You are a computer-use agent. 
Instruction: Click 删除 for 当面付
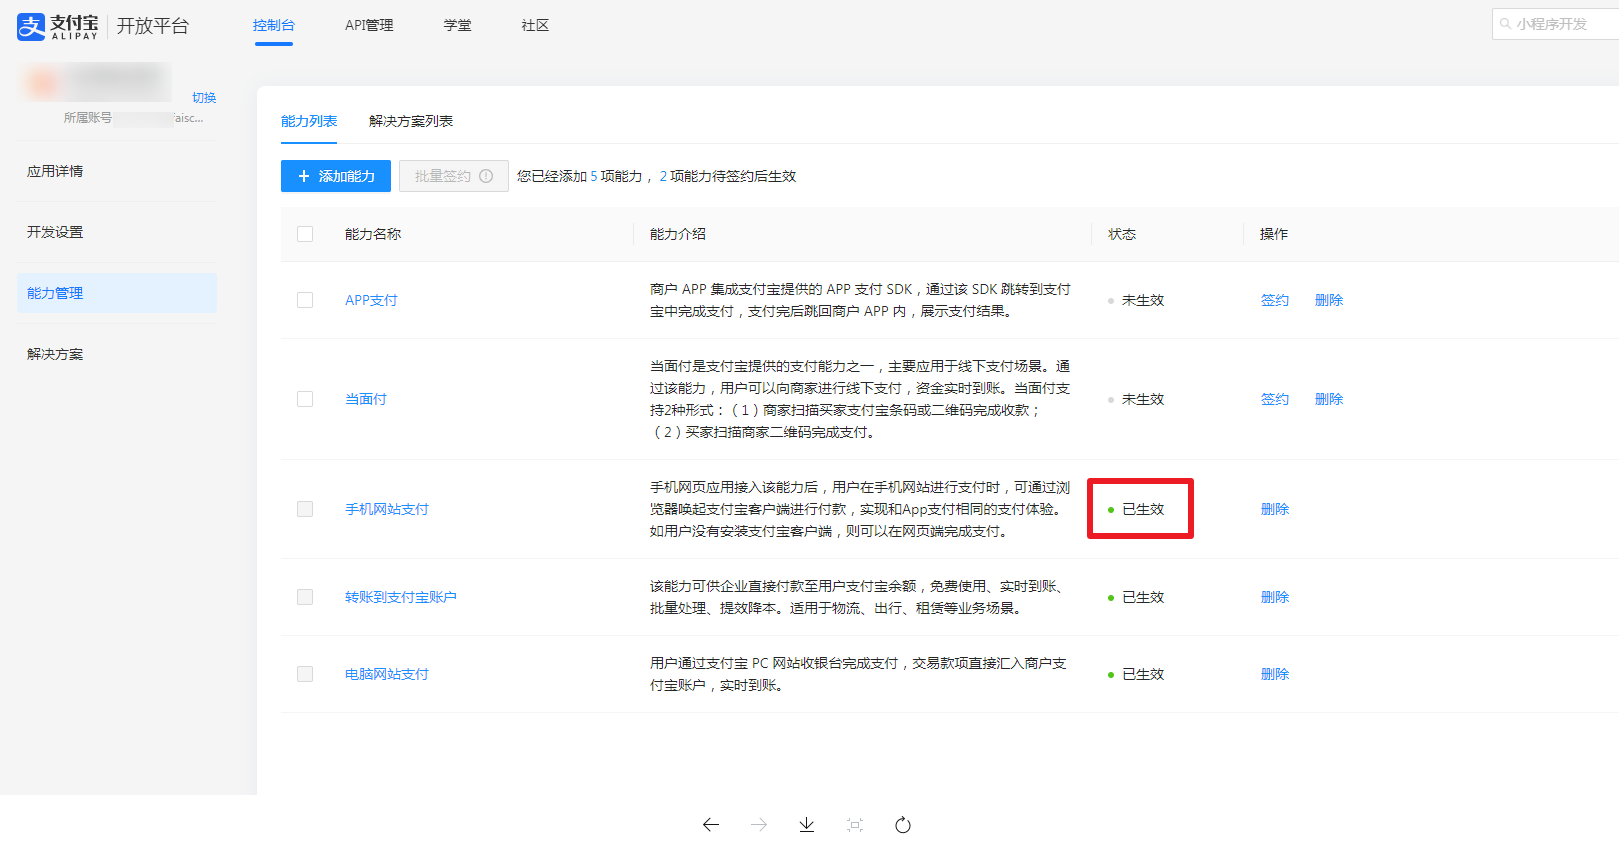point(1329,399)
